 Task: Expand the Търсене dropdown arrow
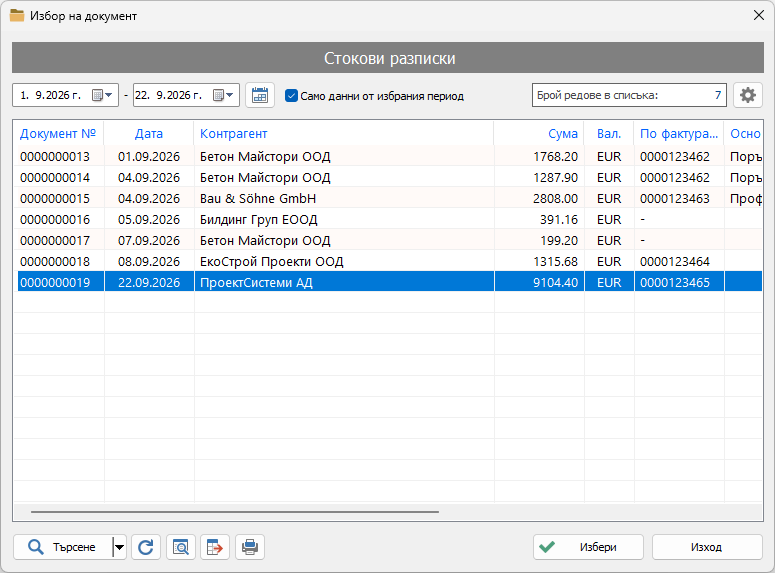coord(119,547)
